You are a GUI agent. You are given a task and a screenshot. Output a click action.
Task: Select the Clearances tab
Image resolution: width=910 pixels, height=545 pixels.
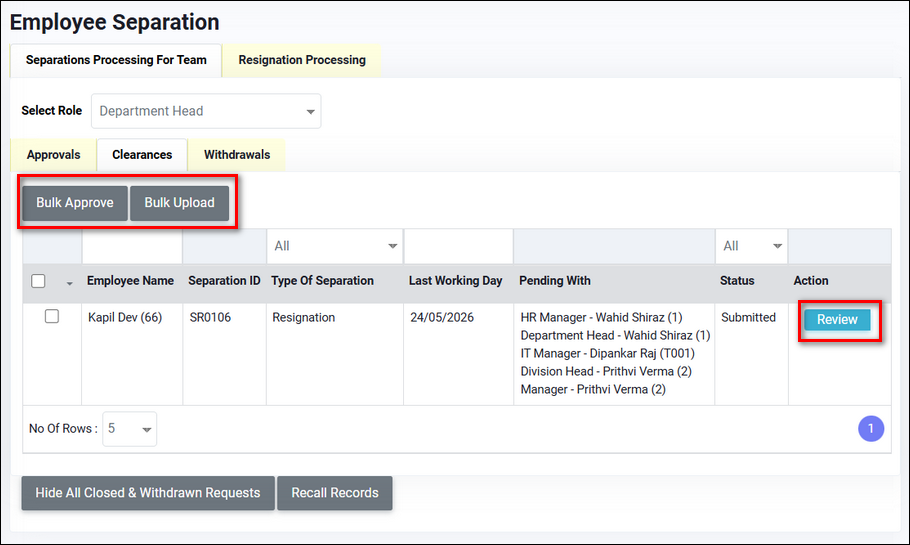point(142,155)
